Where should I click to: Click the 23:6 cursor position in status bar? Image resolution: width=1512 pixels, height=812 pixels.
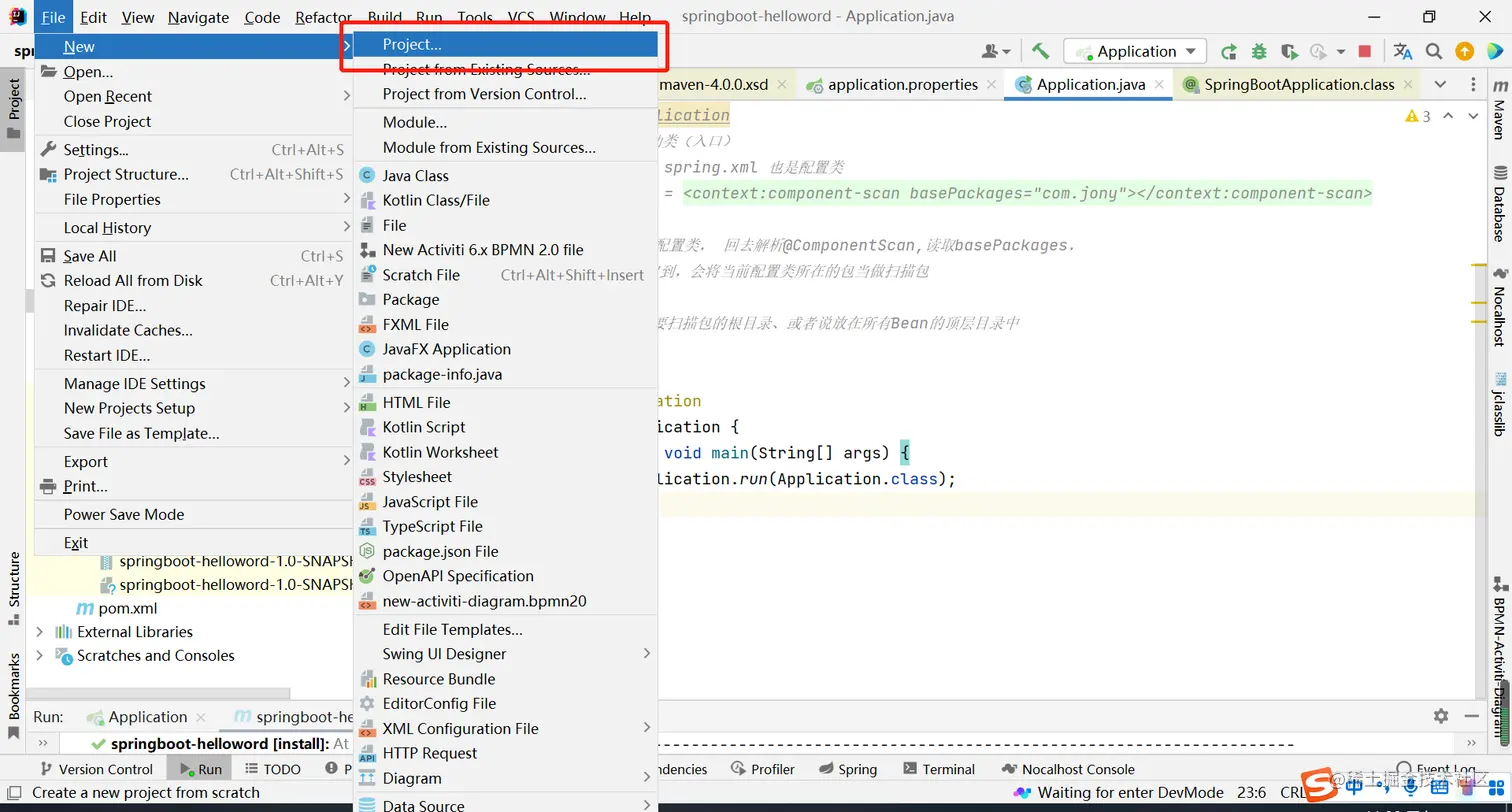tap(1252, 792)
